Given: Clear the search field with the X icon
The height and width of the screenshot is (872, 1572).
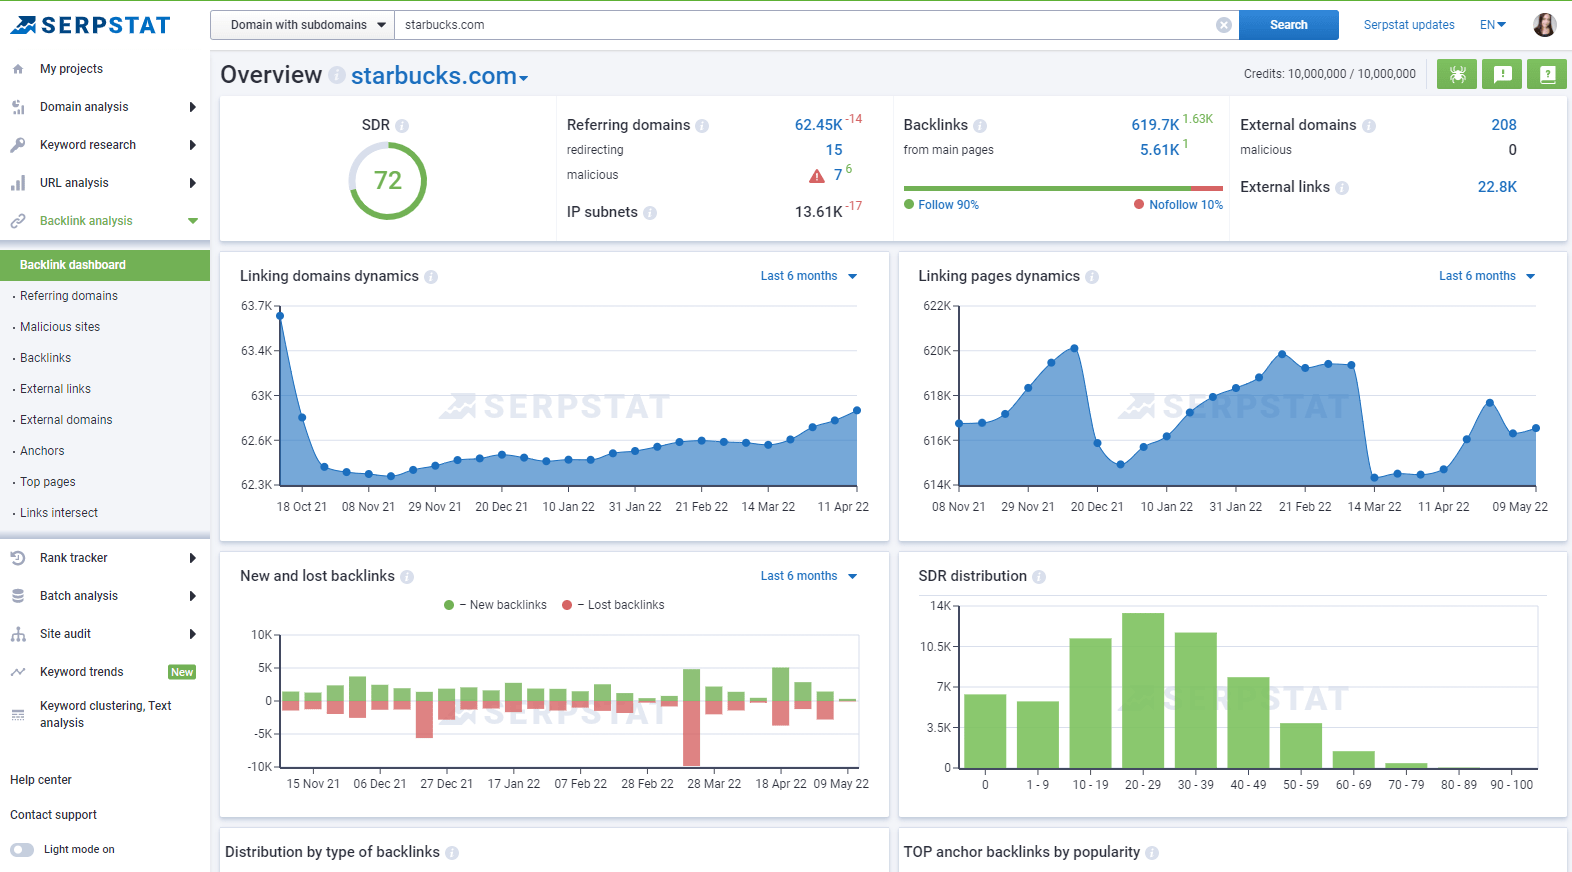Looking at the screenshot, I should tap(1223, 25).
